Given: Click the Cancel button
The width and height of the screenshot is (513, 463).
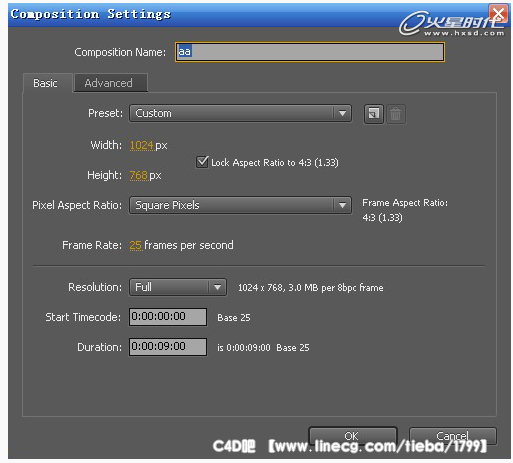Looking at the screenshot, I should point(453,436).
